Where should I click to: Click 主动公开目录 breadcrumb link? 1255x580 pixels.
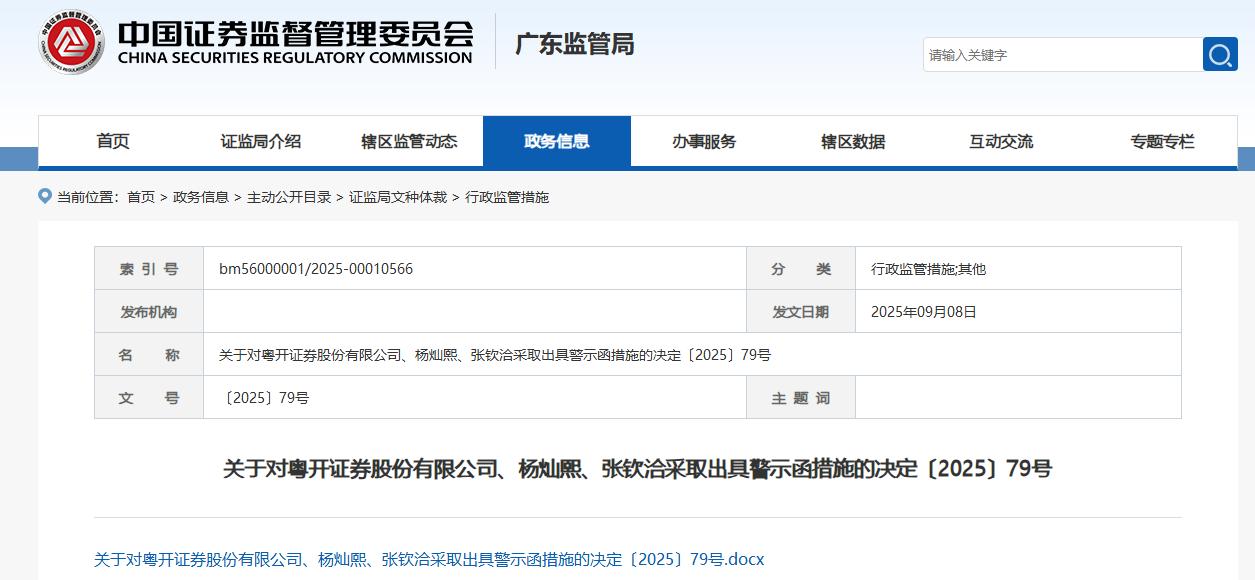coord(289,197)
